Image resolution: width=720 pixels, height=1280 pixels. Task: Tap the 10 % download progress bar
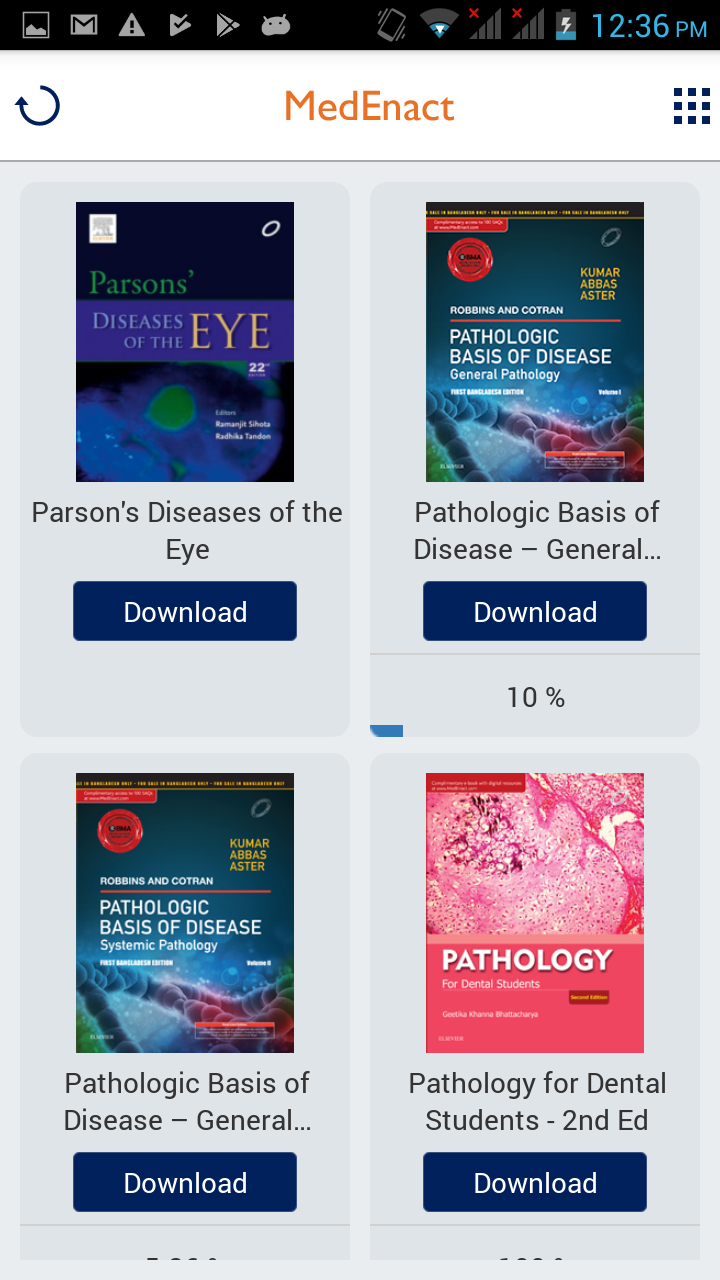point(535,731)
